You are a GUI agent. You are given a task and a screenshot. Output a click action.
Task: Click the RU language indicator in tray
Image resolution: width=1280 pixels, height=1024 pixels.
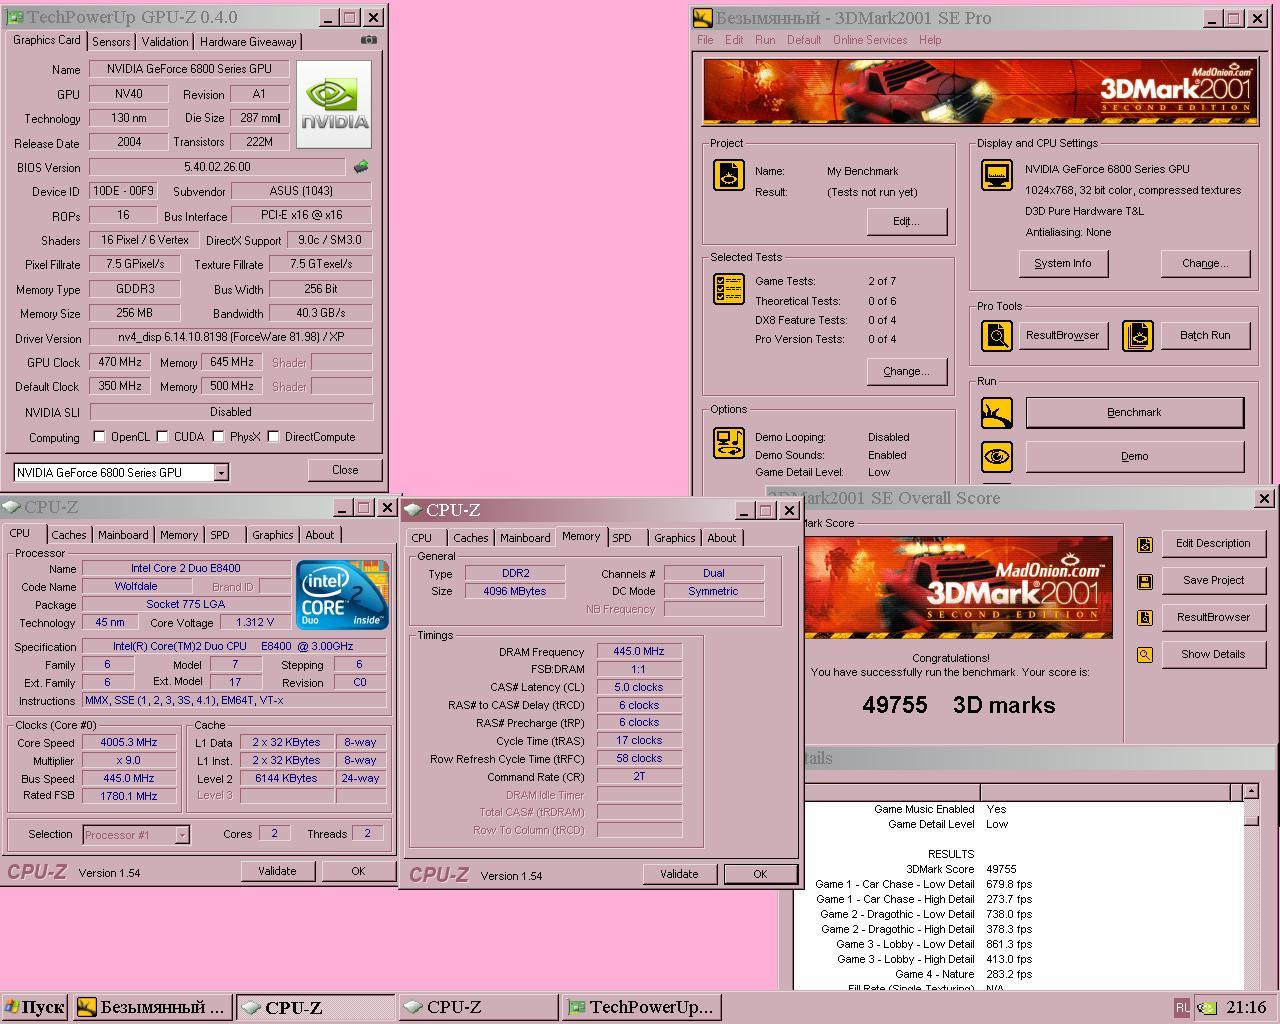pos(1182,1007)
